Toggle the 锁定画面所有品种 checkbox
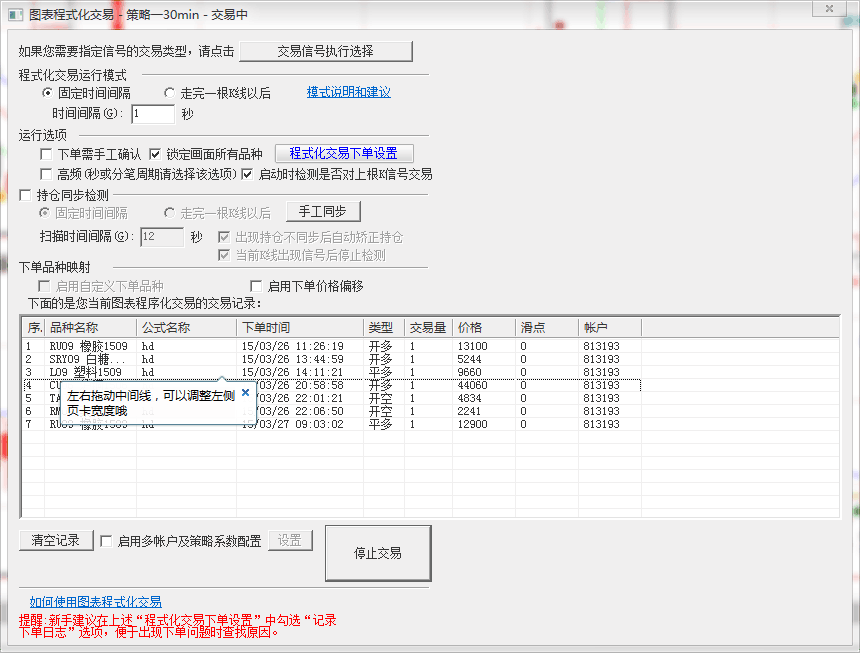Image resolution: width=860 pixels, height=653 pixels. [x=155, y=154]
